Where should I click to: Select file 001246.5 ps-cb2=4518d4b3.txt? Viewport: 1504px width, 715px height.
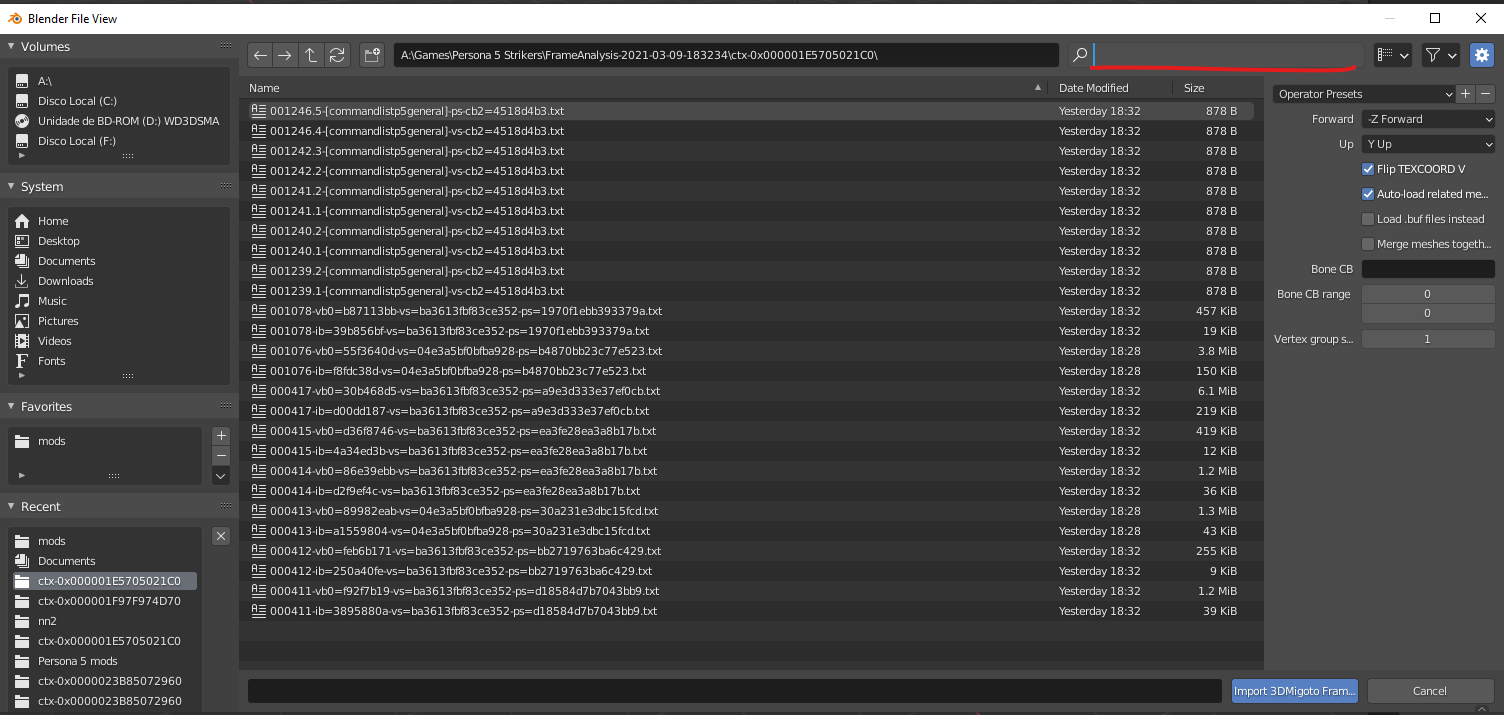750,111
